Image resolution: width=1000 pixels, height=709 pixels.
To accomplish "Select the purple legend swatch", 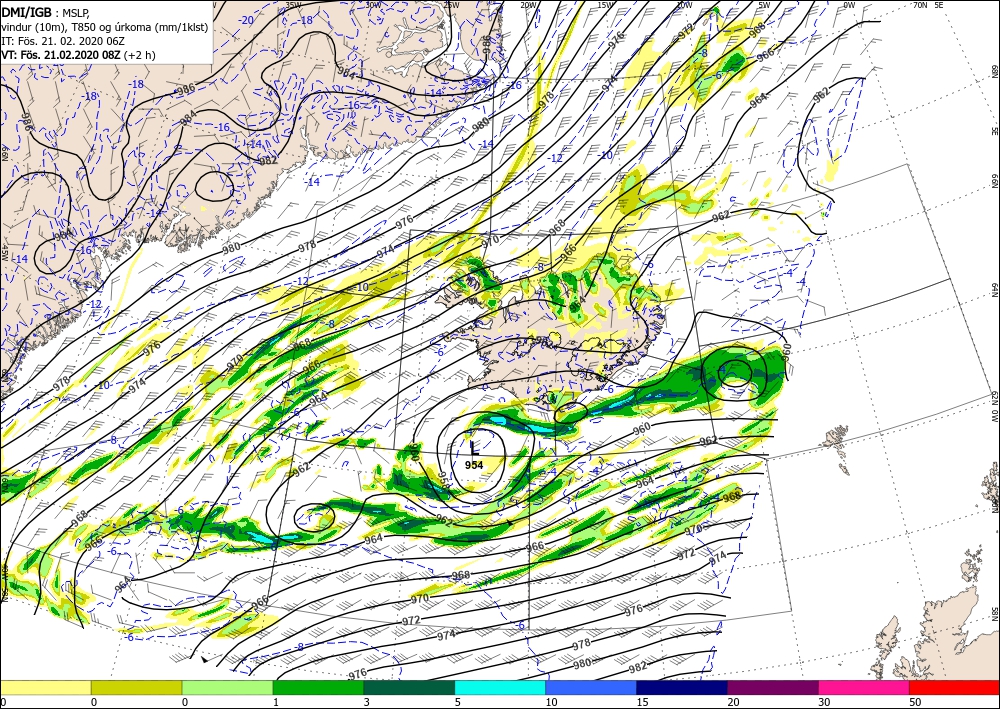I will pos(772,687).
